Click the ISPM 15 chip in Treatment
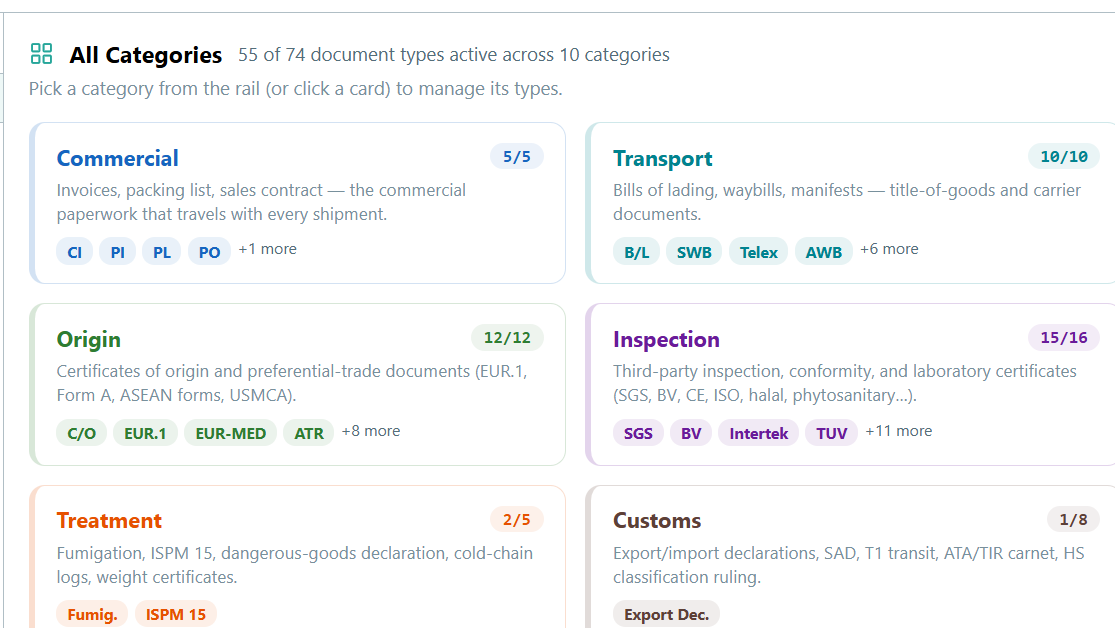 [x=176, y=614]
